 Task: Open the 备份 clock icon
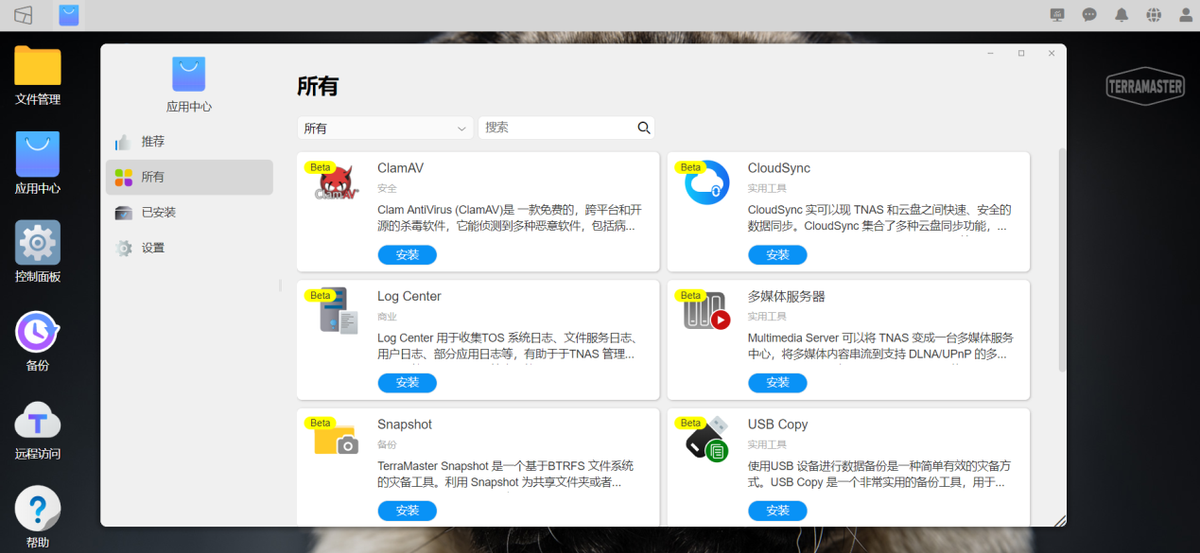pos(37,331)
